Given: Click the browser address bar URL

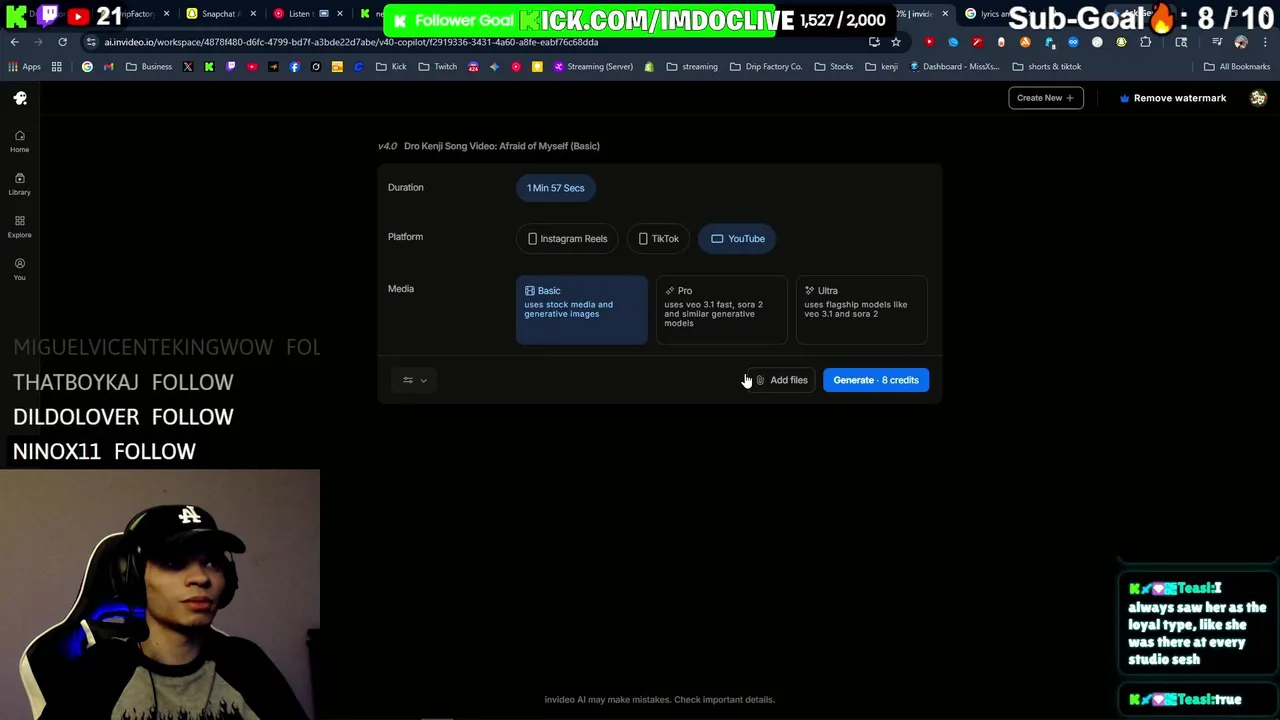Looking at the screenshot, I should [351, 42].
